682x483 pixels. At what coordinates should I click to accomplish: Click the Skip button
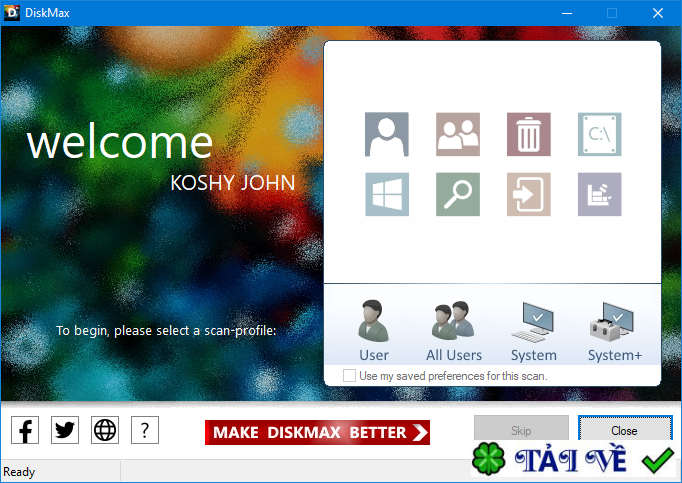click(x=521, y=428)
